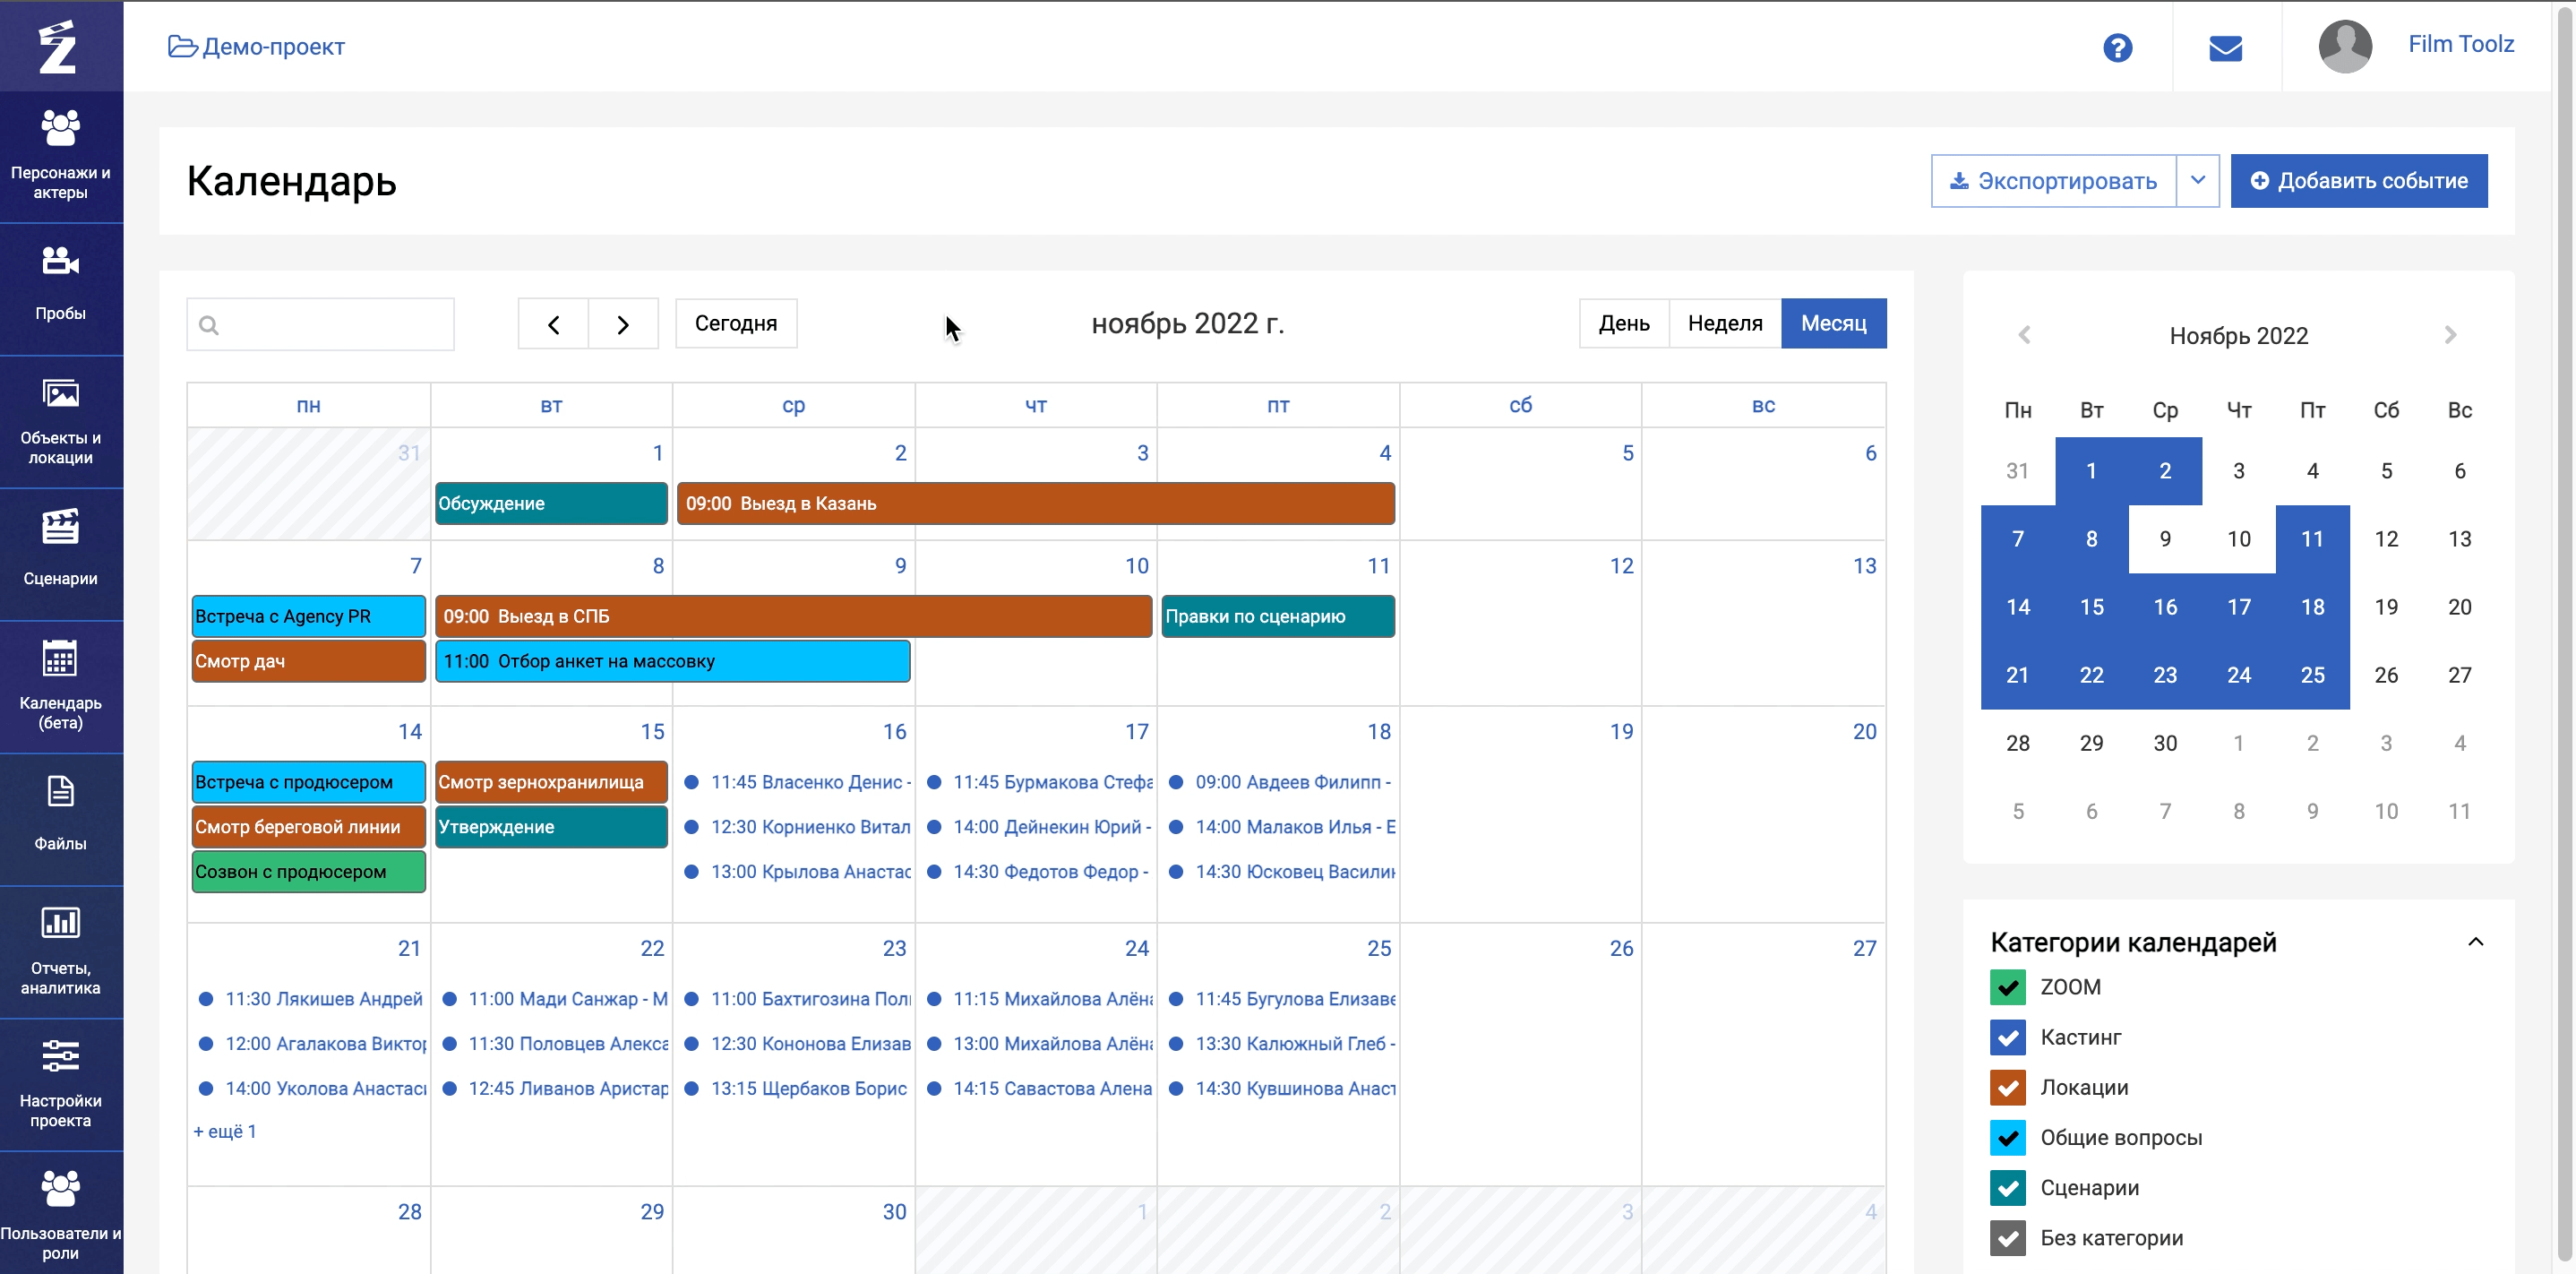Go to next month in mini calendar
This screenshot has height=1274, width=2576.
click(2450, 335)
